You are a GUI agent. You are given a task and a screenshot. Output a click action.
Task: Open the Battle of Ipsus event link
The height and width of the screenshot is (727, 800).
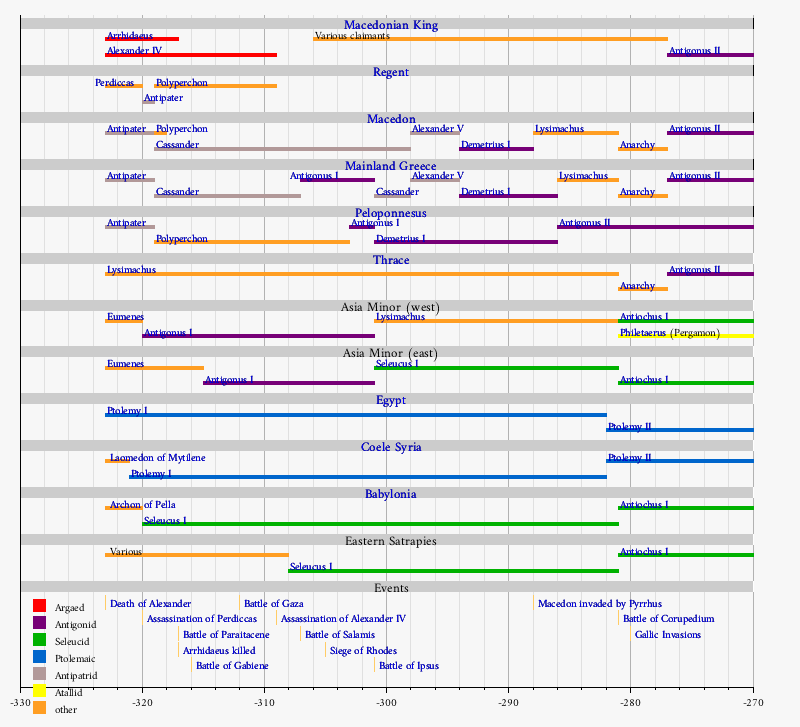pos(409,666)
